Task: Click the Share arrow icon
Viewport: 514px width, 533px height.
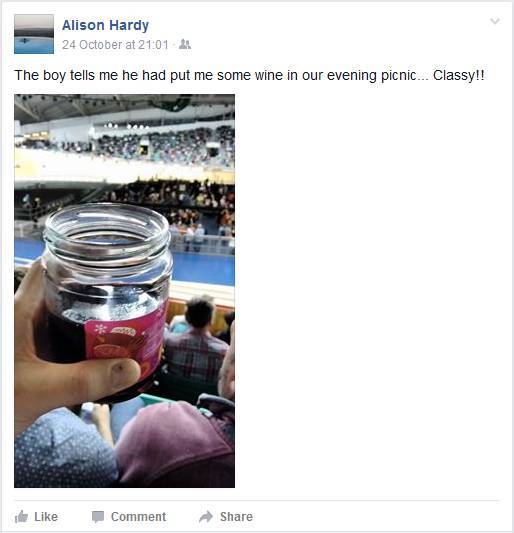Action: 206,517
